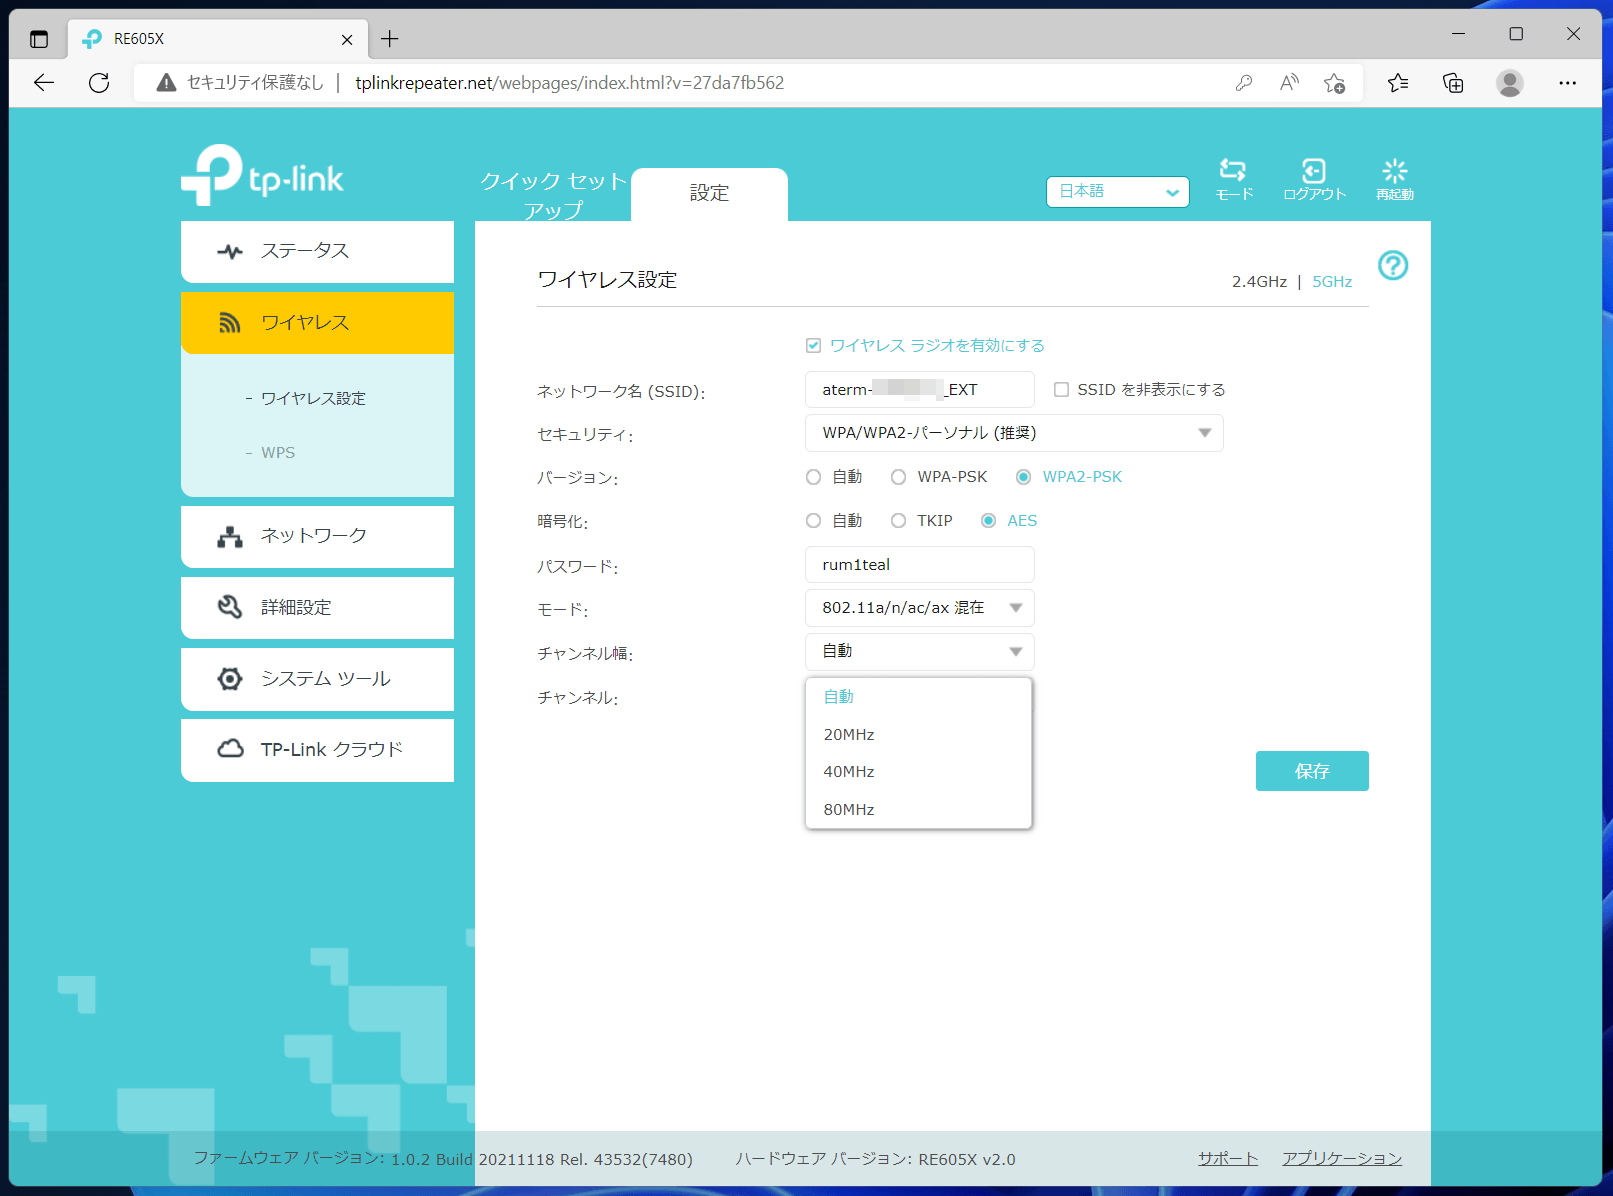Viewport: 1613px width, 1196px height.
Task: Click the browser address bar URL
Action: coord(570,83)
